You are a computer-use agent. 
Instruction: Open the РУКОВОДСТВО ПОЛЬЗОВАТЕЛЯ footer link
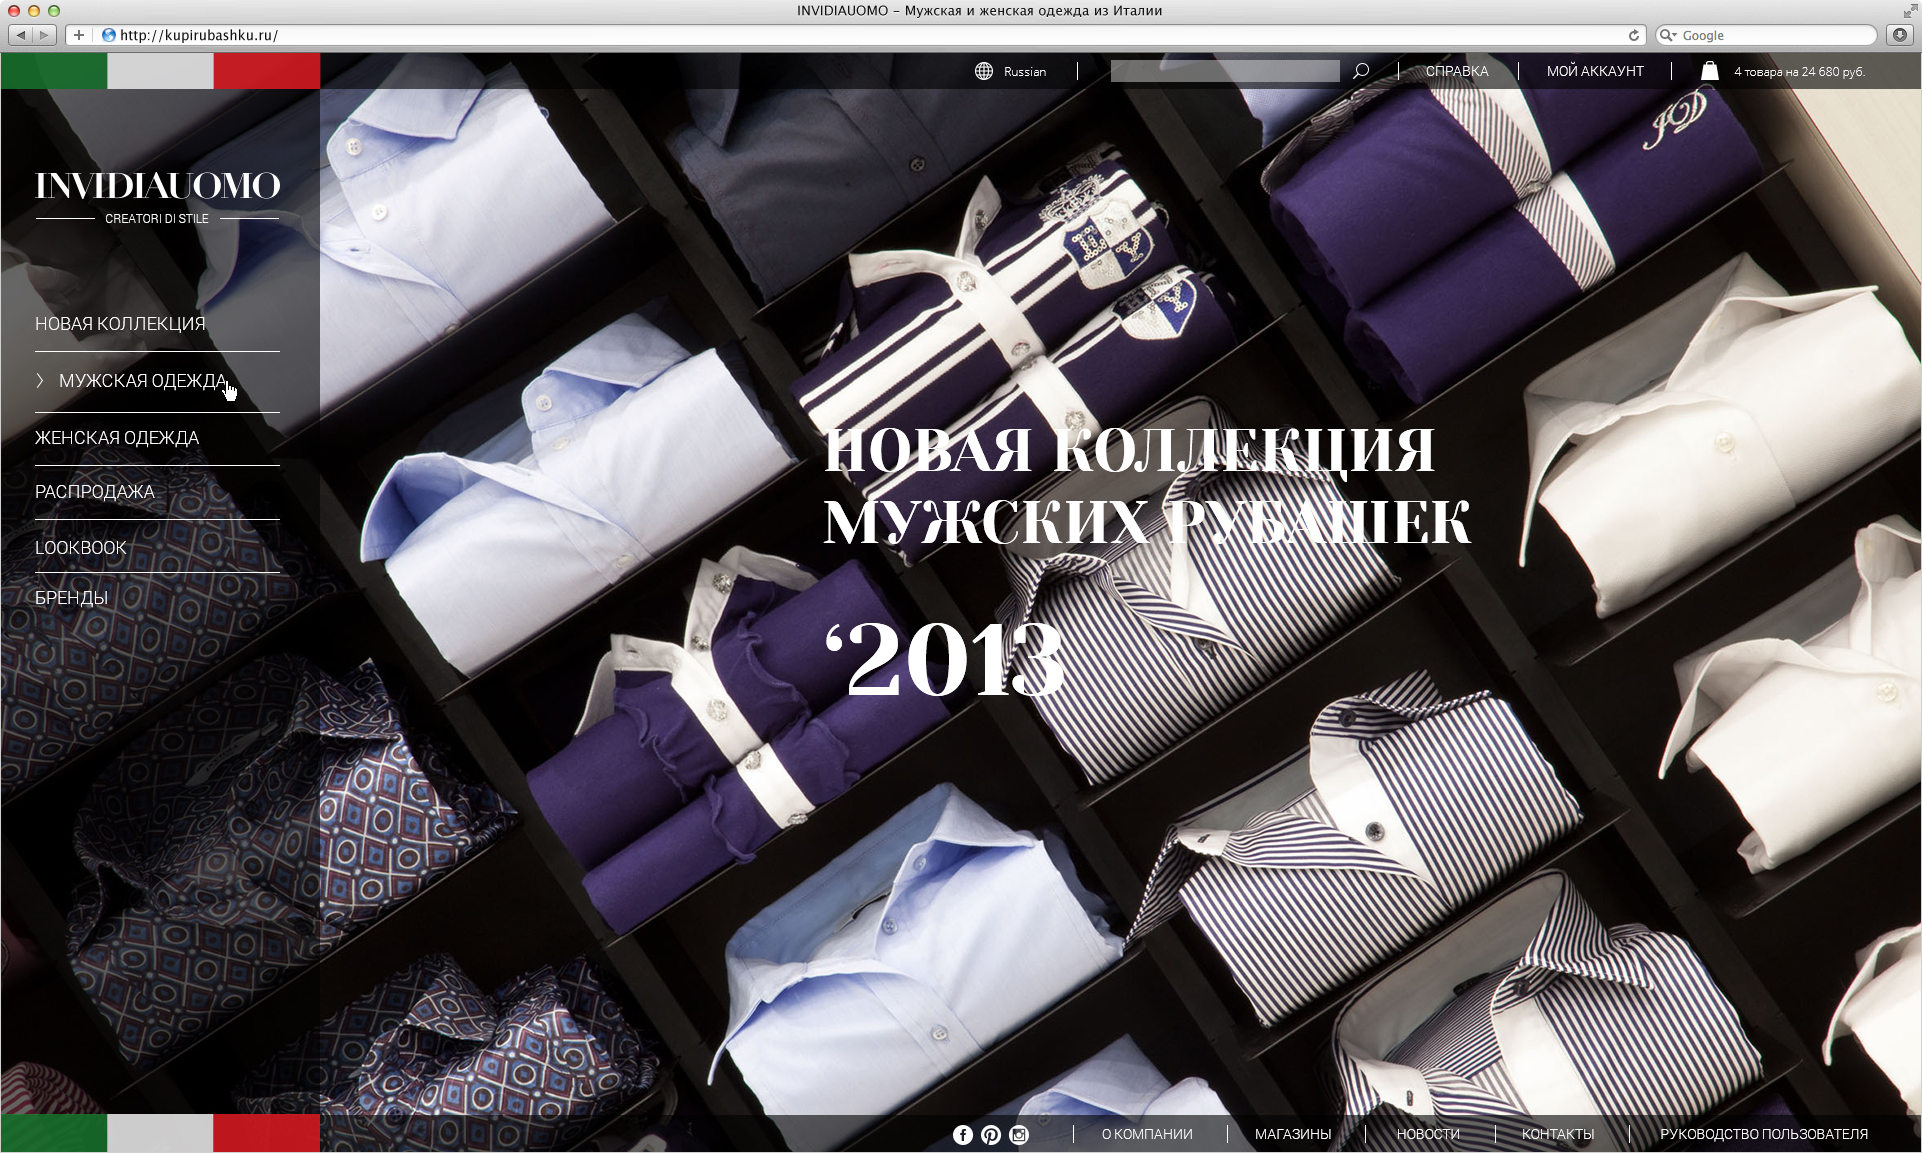[x=1764, y=1134]
